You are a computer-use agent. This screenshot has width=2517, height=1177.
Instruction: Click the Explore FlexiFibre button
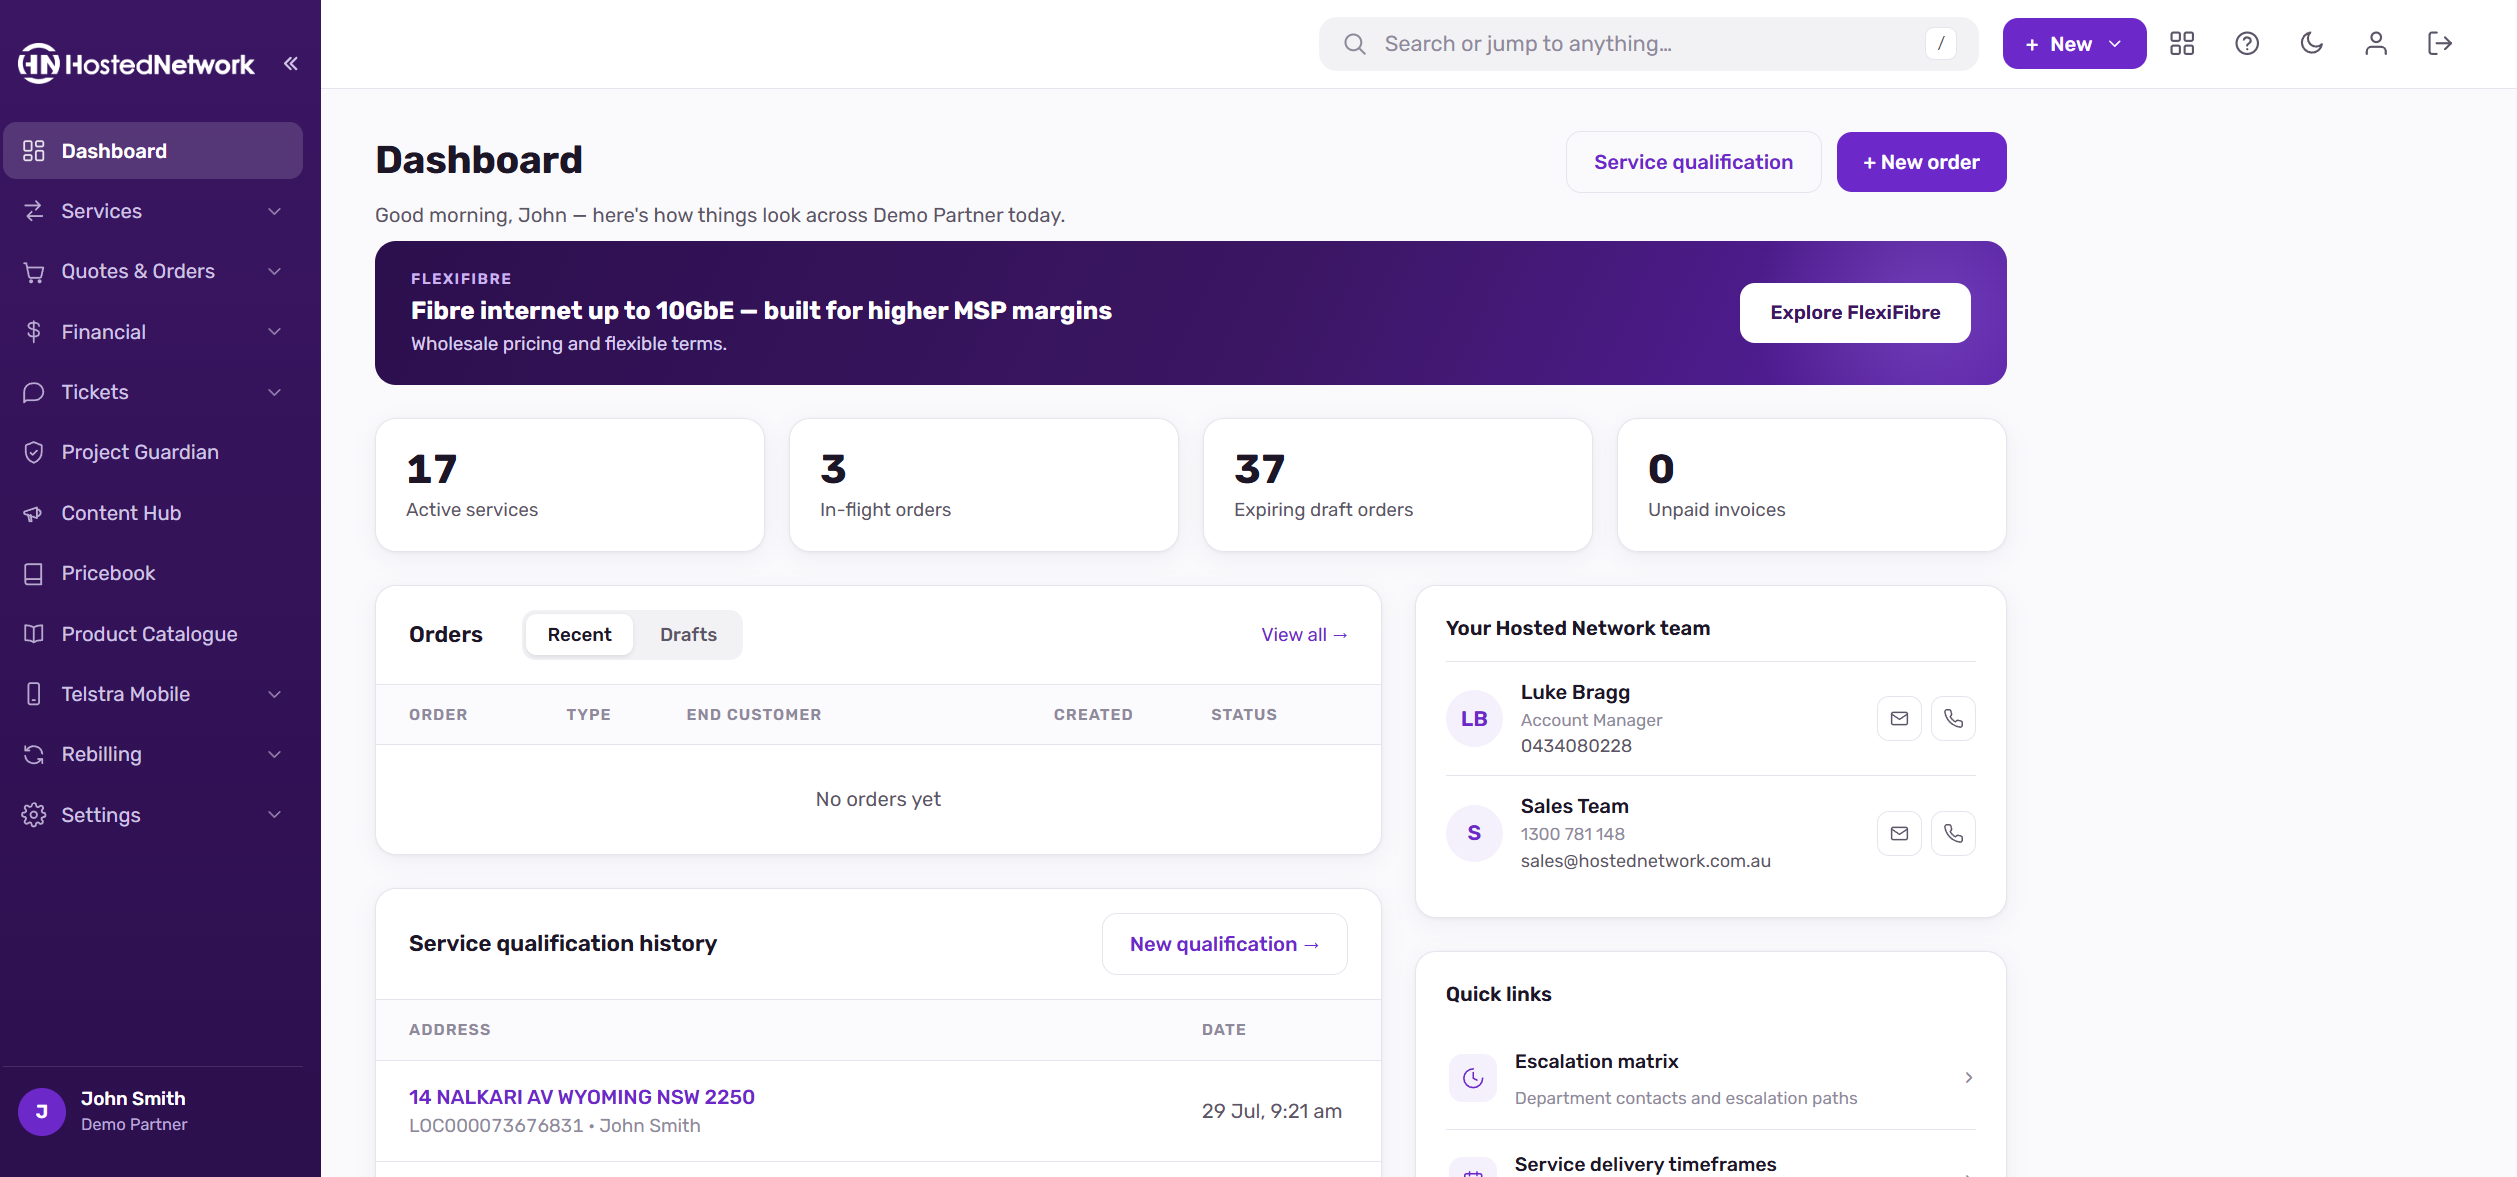(1855, 313)
